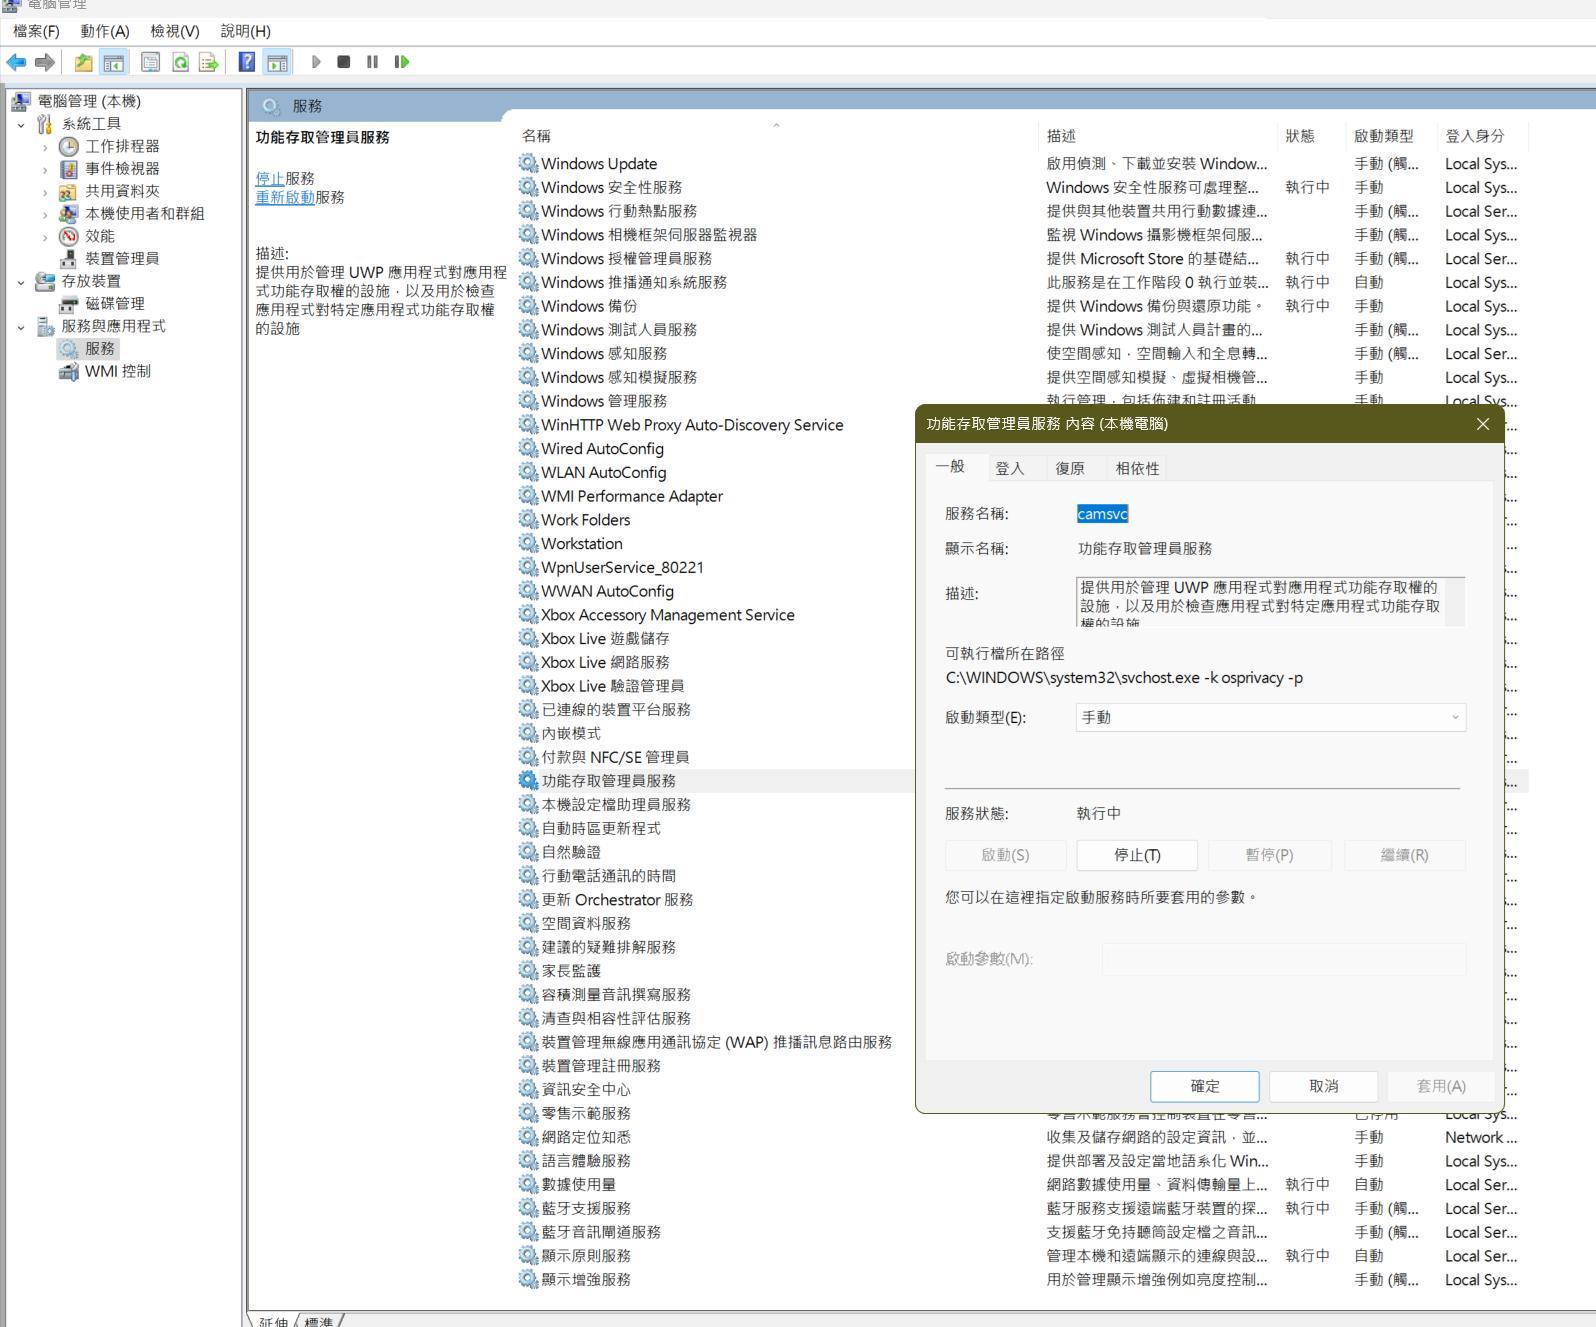Click the 停止 service link in left pane
The image size is (1596, 1327).
pyautogui.click(x=270, y=178)
